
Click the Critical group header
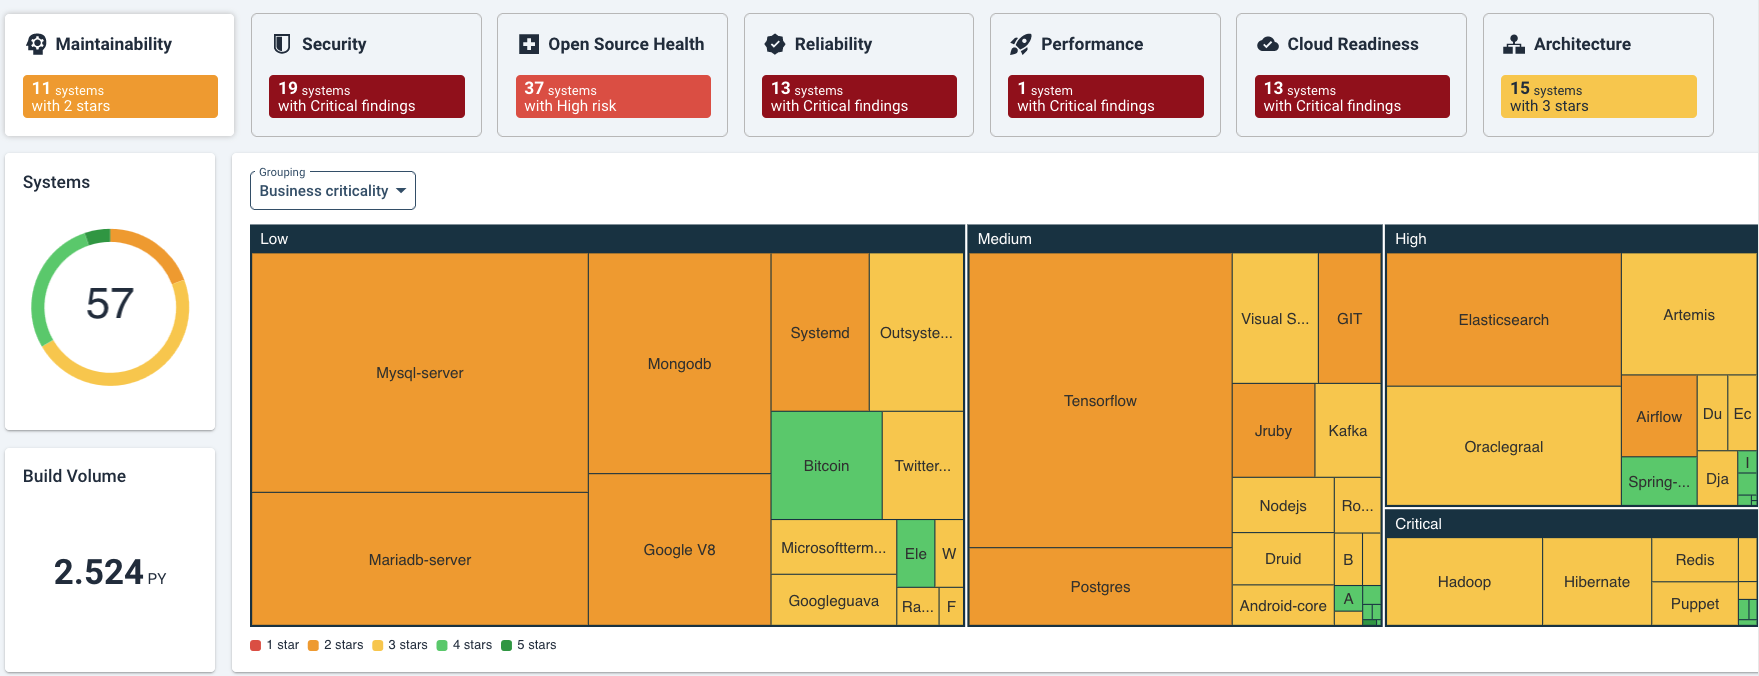pyautogui.click(x=1572, y=524)
